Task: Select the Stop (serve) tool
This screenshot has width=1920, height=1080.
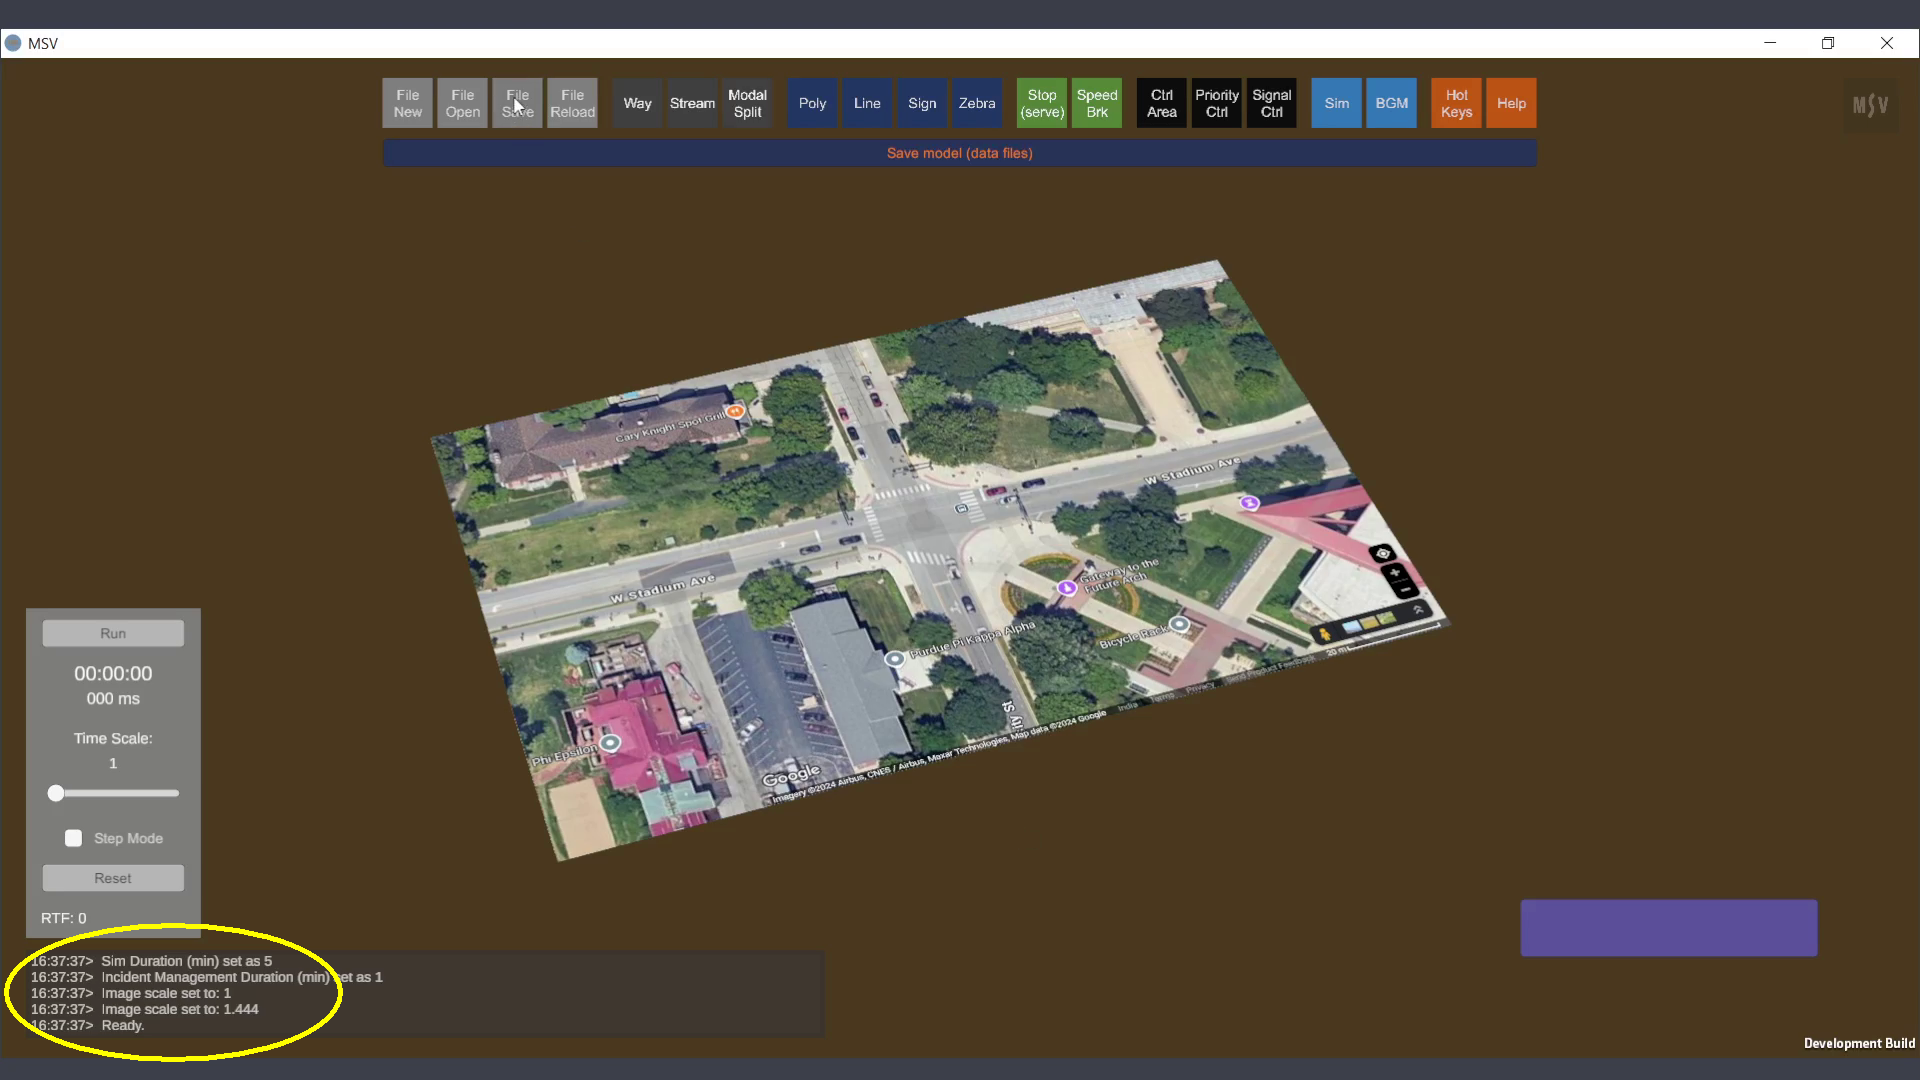Action: [1042, 103]
